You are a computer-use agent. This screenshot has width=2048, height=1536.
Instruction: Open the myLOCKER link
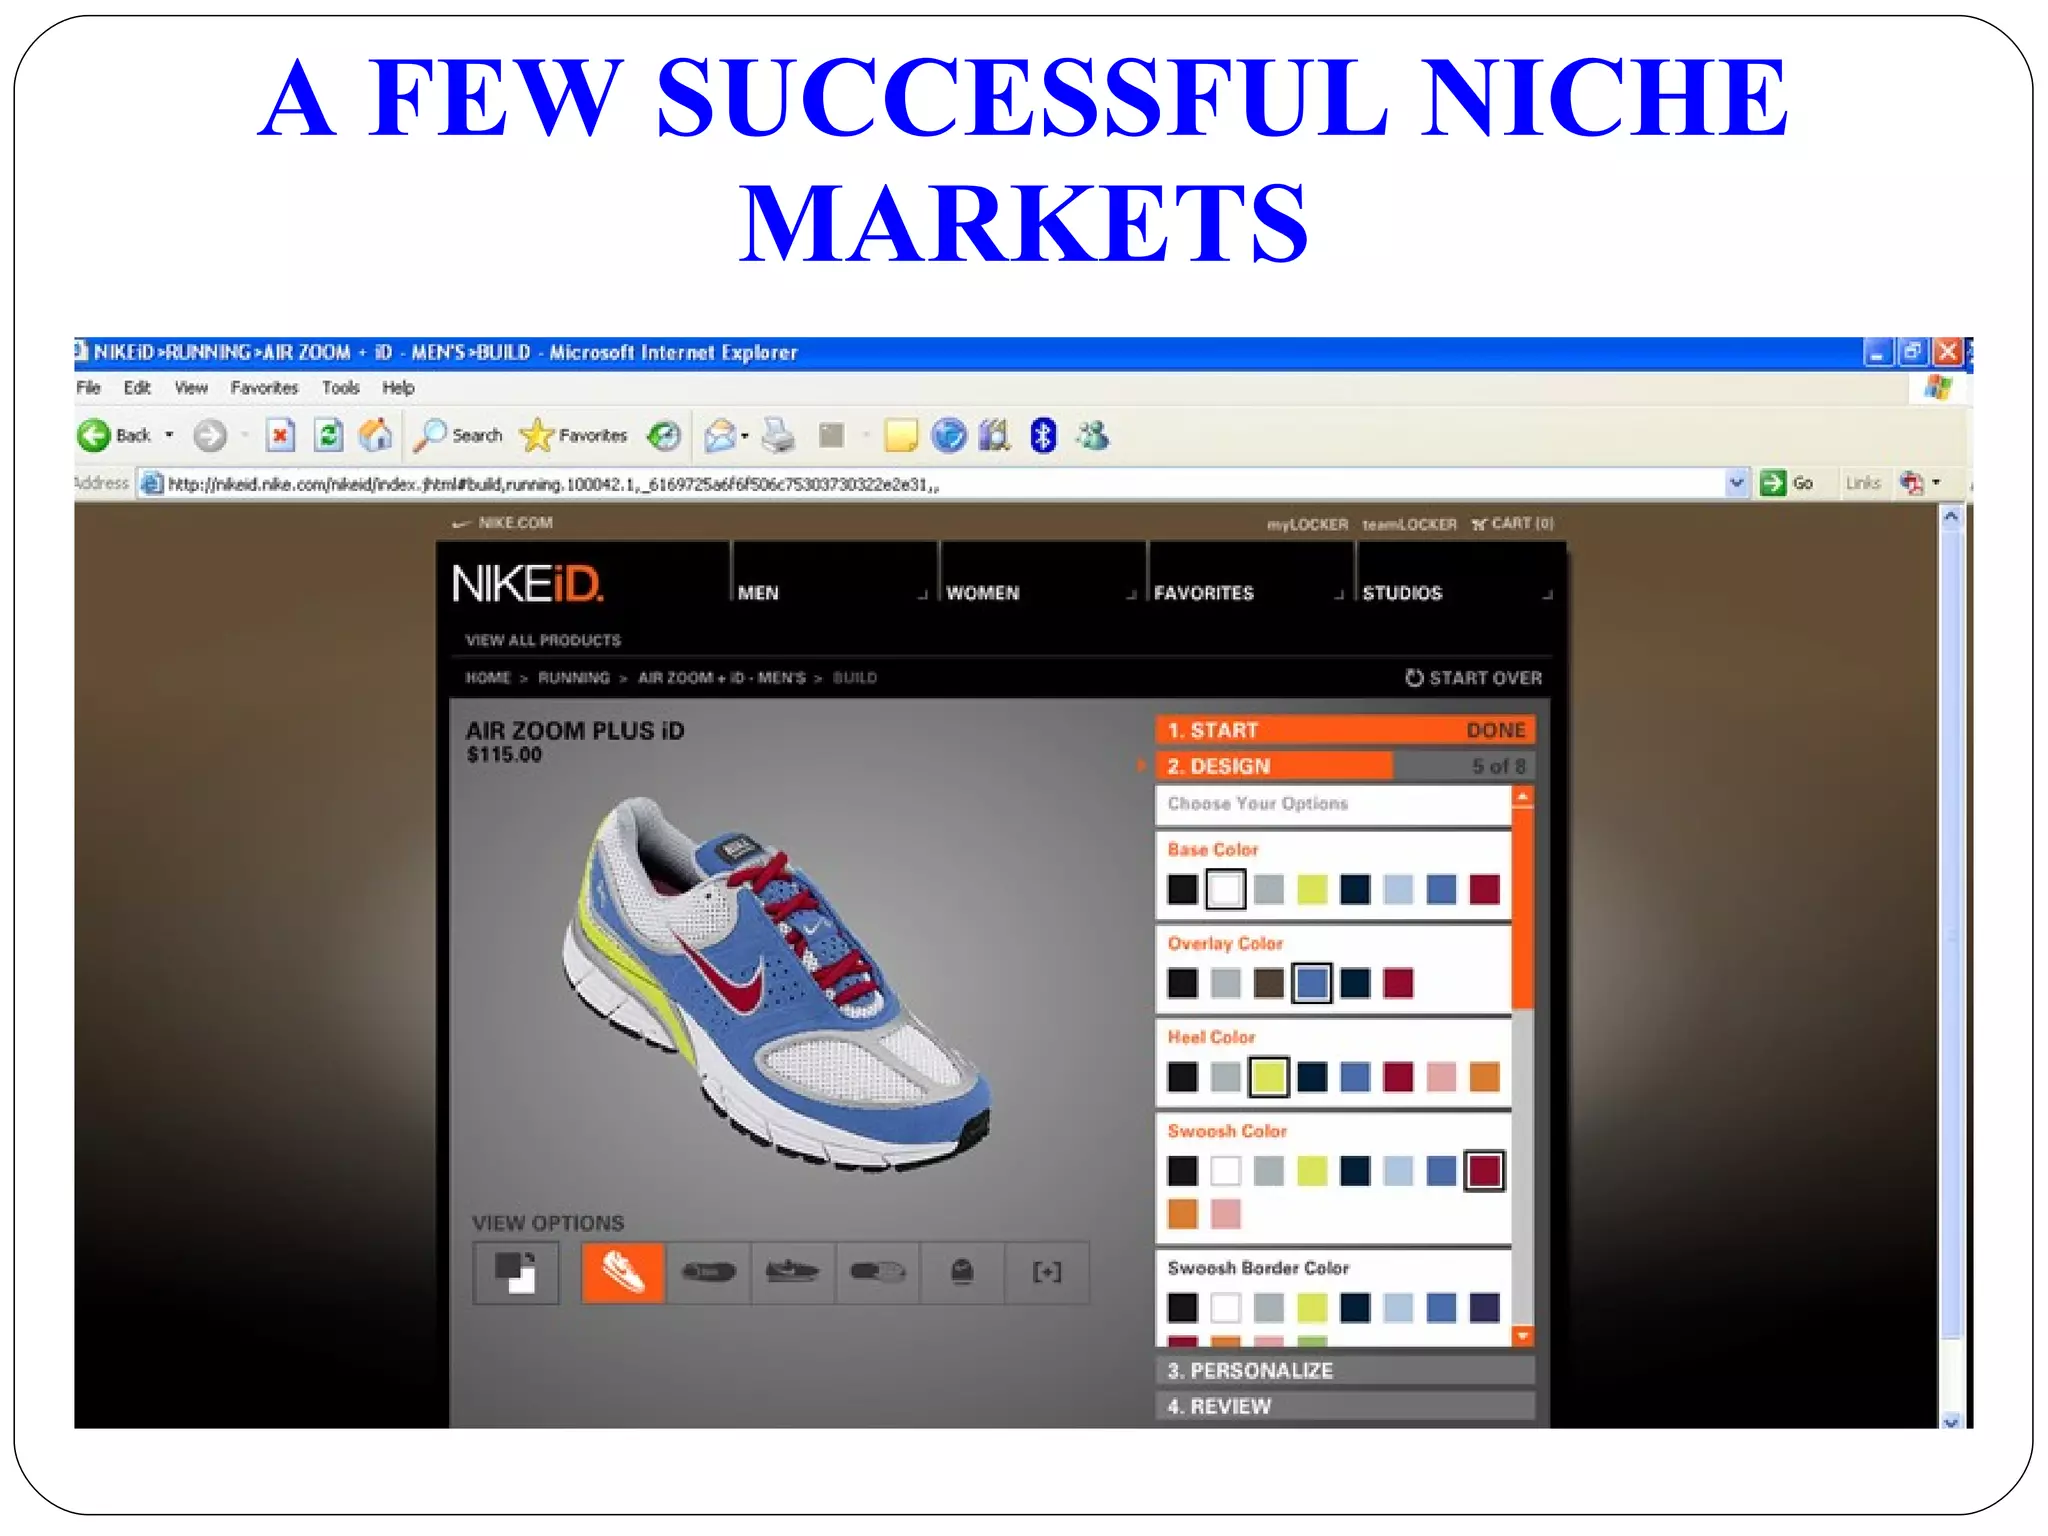click(1307, 524)
